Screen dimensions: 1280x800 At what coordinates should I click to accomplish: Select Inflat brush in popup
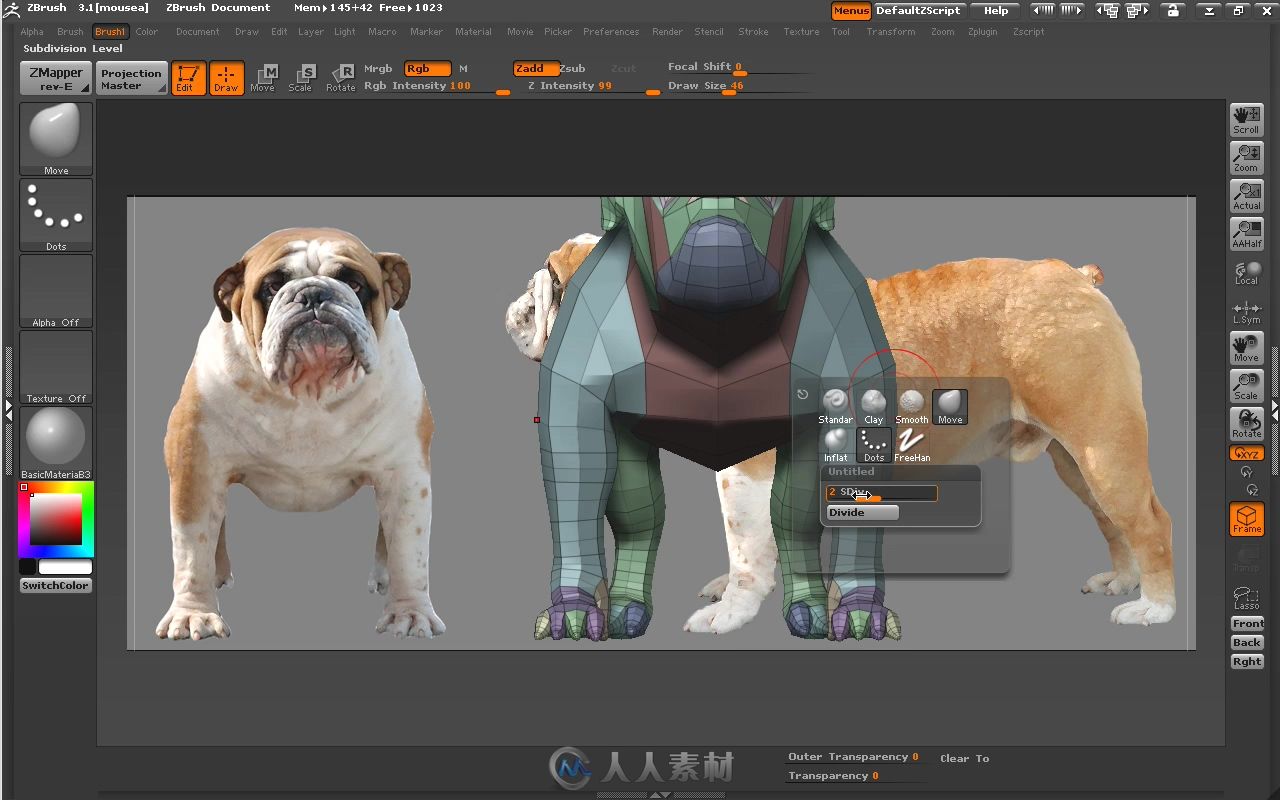click(836, 445)
